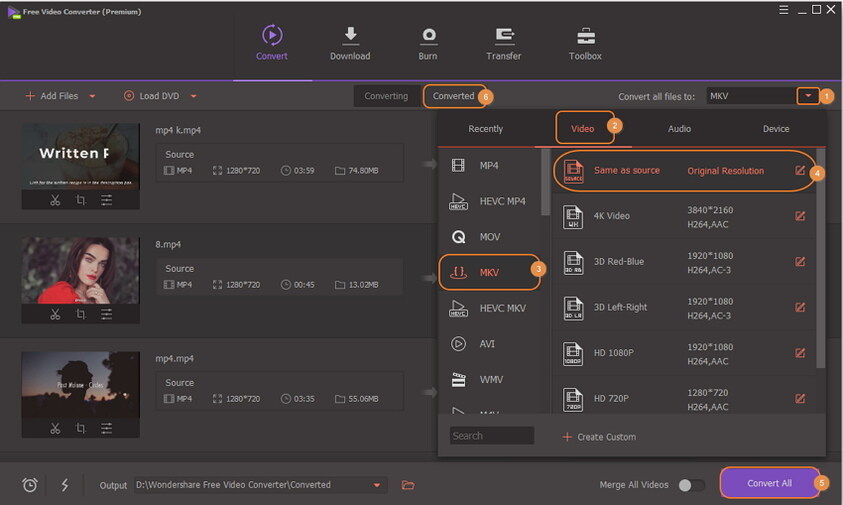Open the Toolbox section
Screen dimensions: 843x505
point(585,42)
